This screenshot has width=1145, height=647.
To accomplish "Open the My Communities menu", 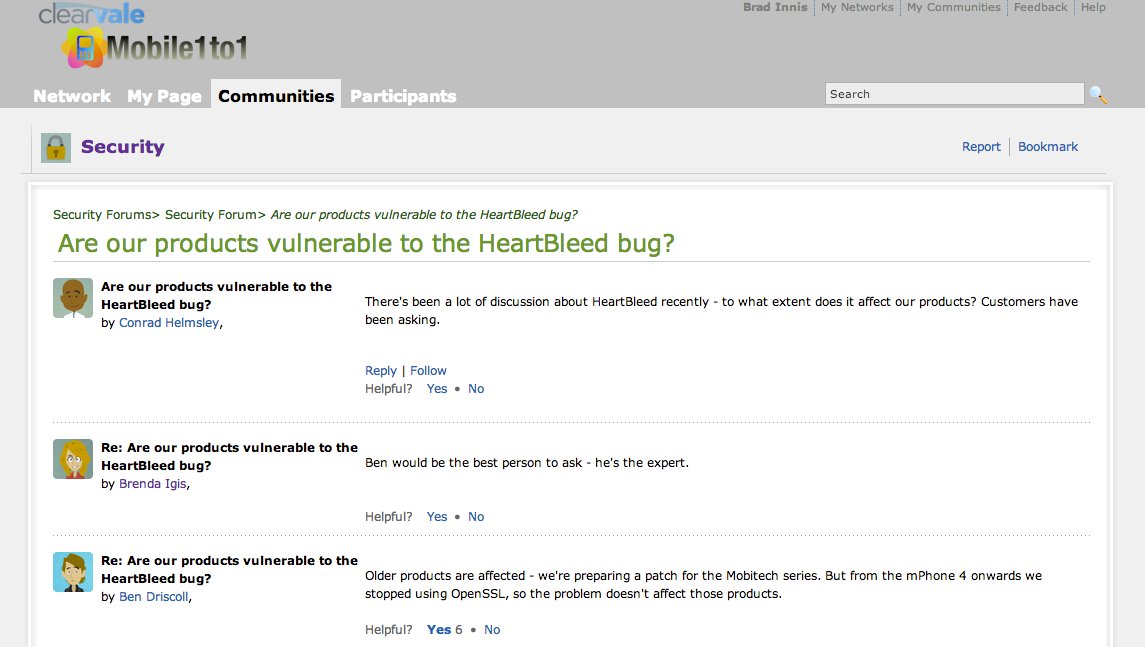I will pos(954,7).
